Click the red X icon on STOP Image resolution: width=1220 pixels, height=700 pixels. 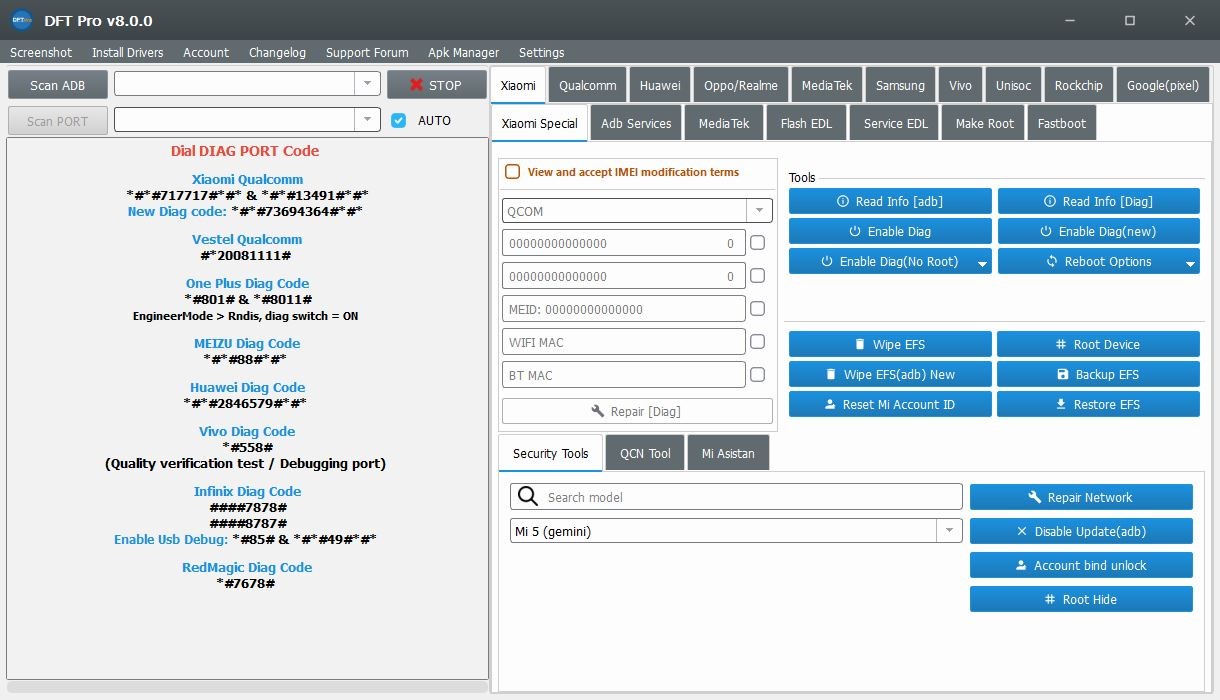[x=417, y=85]
